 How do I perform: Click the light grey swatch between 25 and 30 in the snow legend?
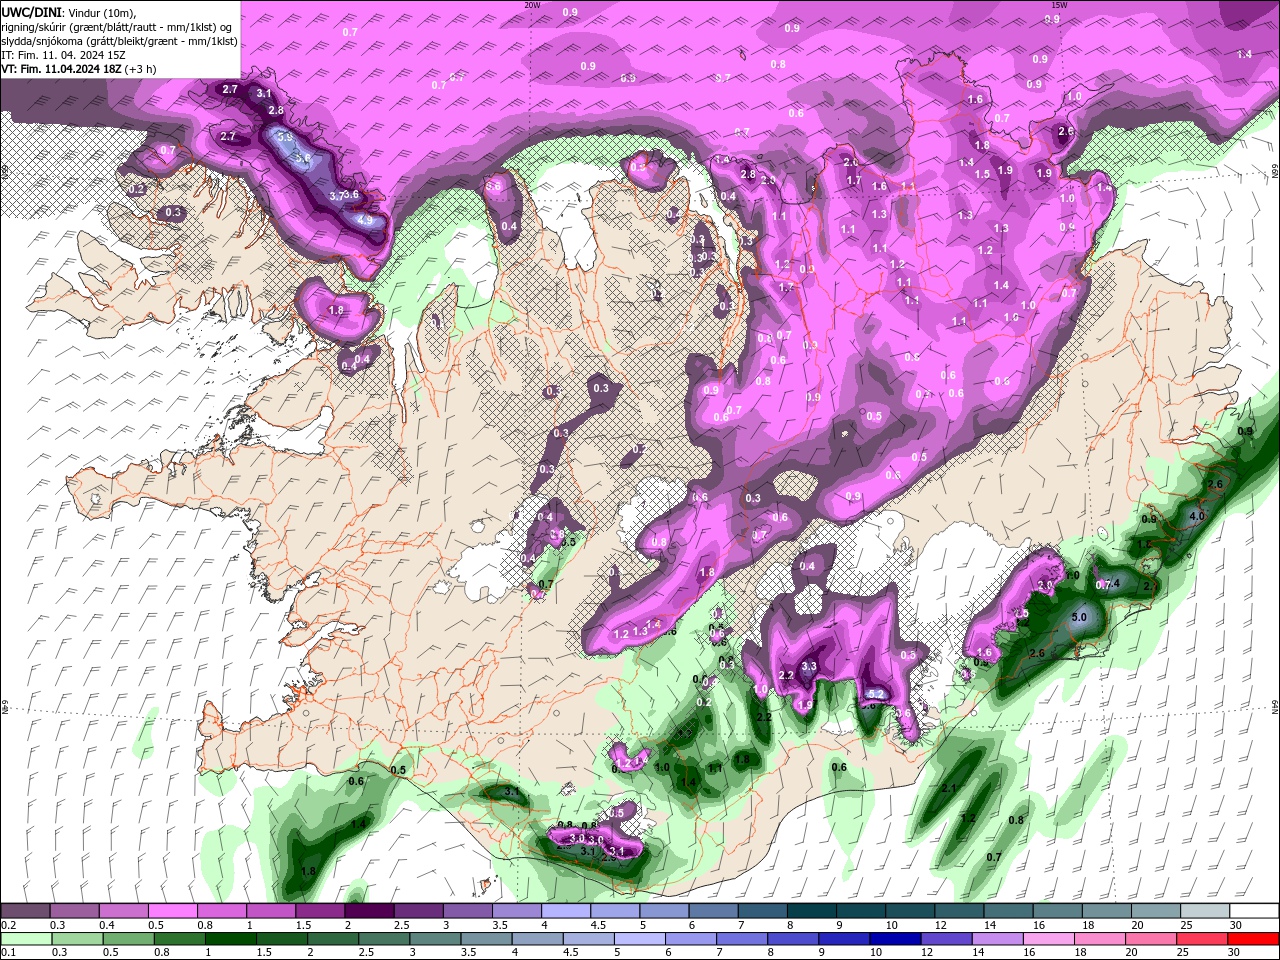click(1205, 911)
